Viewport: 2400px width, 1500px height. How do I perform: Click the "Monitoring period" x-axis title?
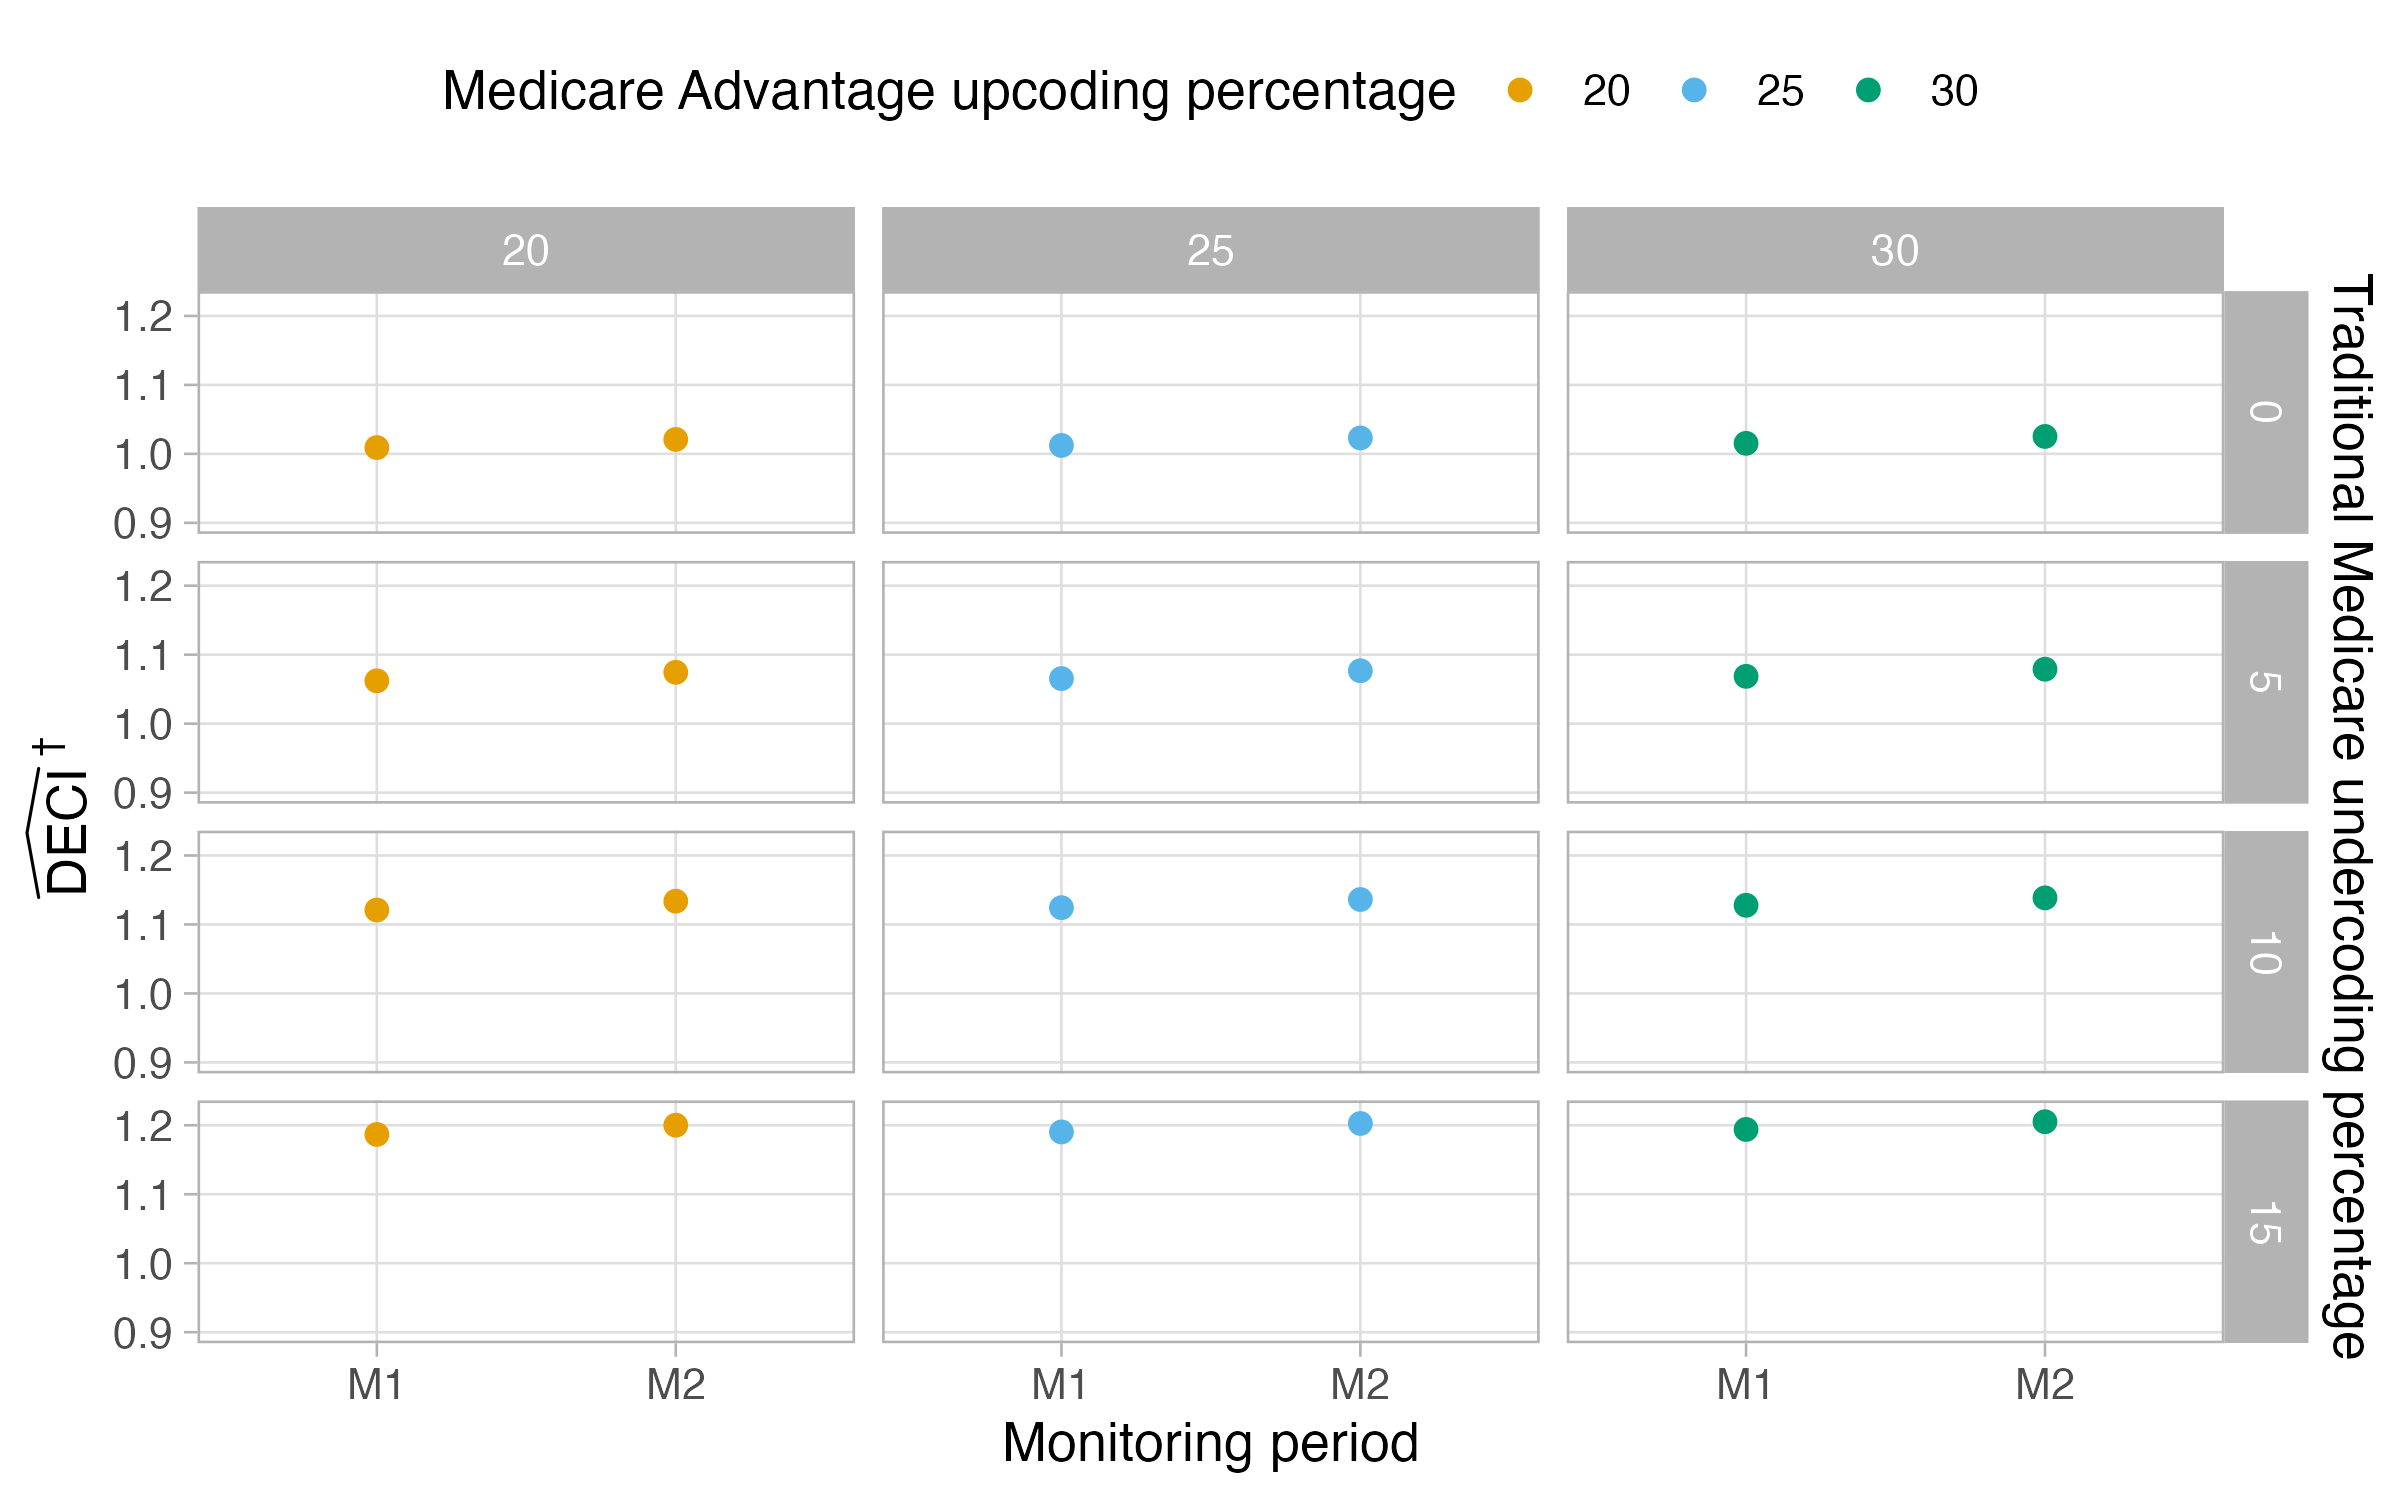click(1210, 1443)
